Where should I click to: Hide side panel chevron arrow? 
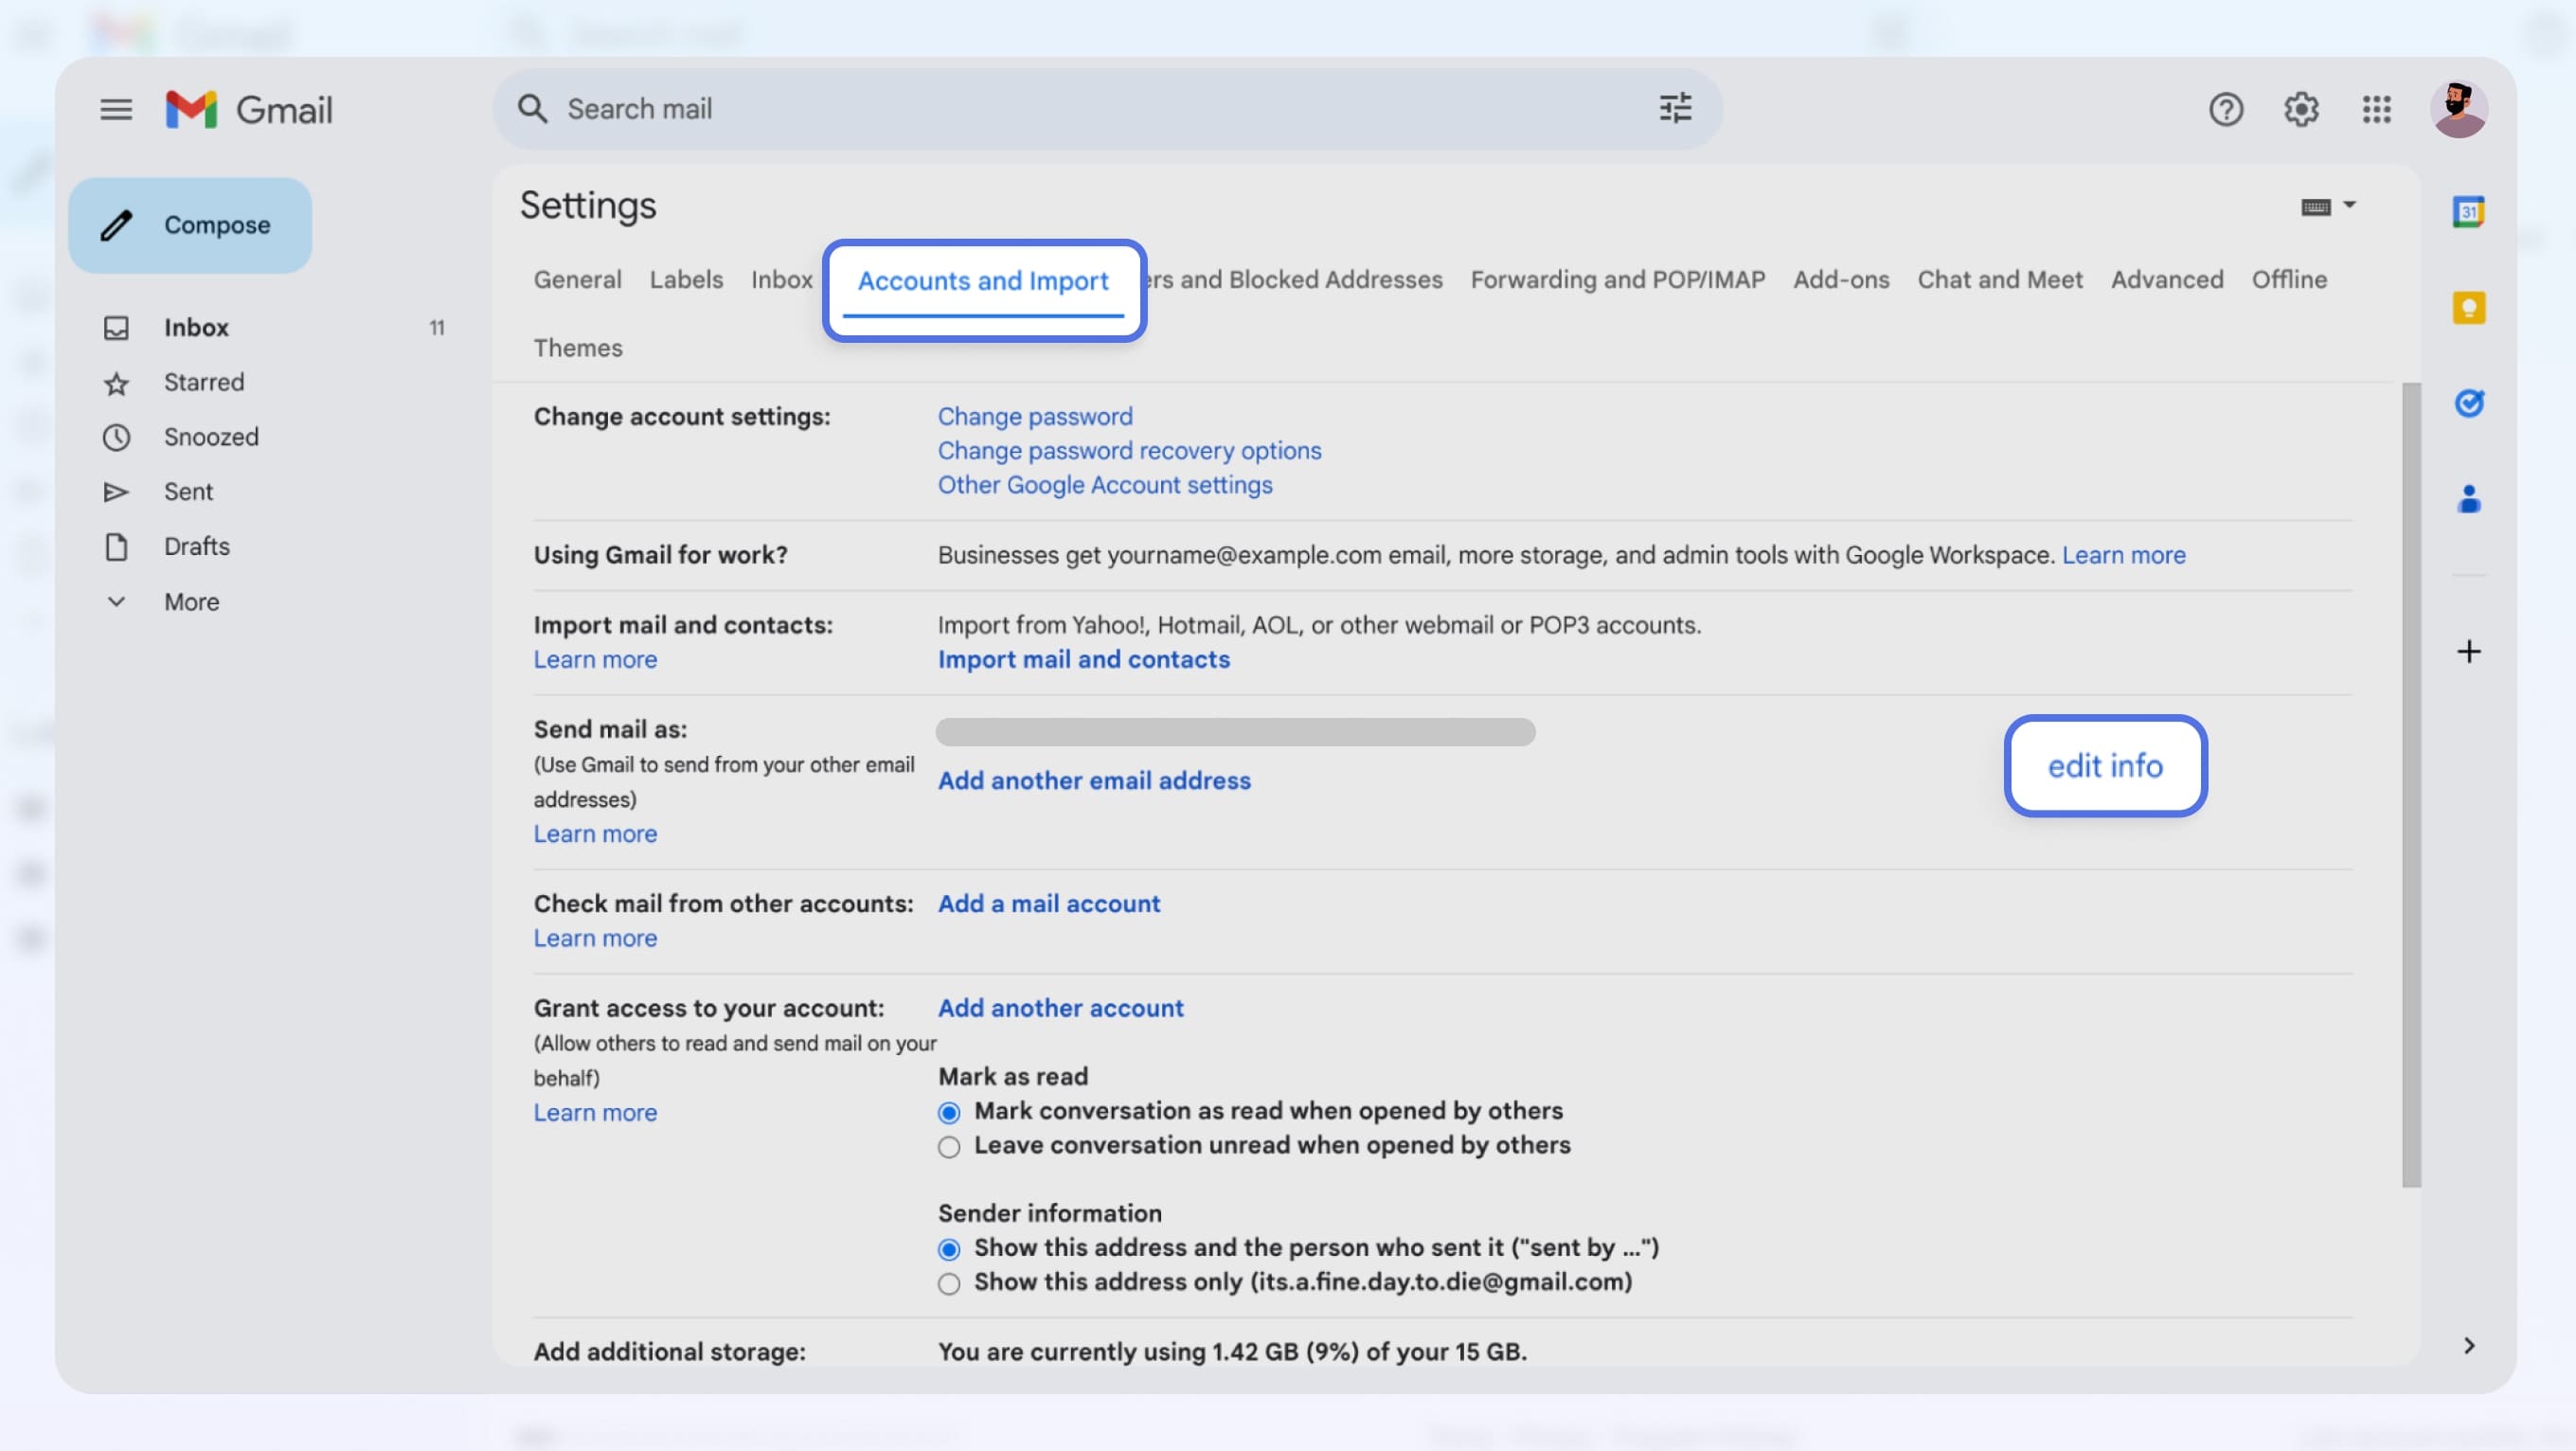tap(2468, 1346)
